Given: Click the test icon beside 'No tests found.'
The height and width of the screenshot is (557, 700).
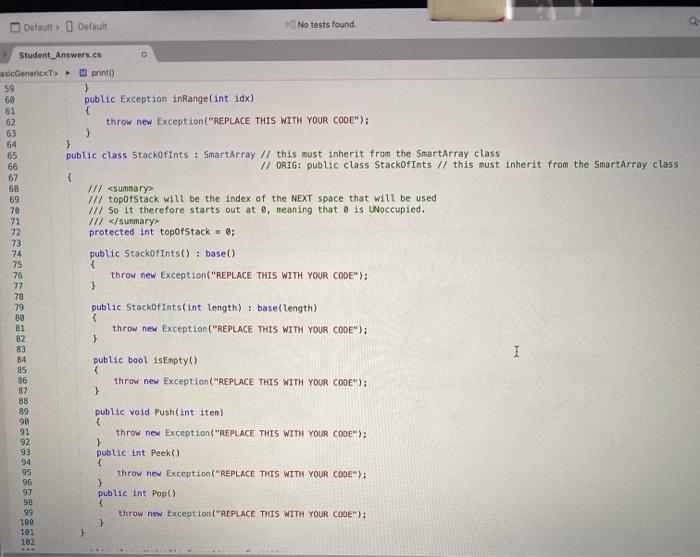Looking at the screenshot, I should tap(290, 24).
